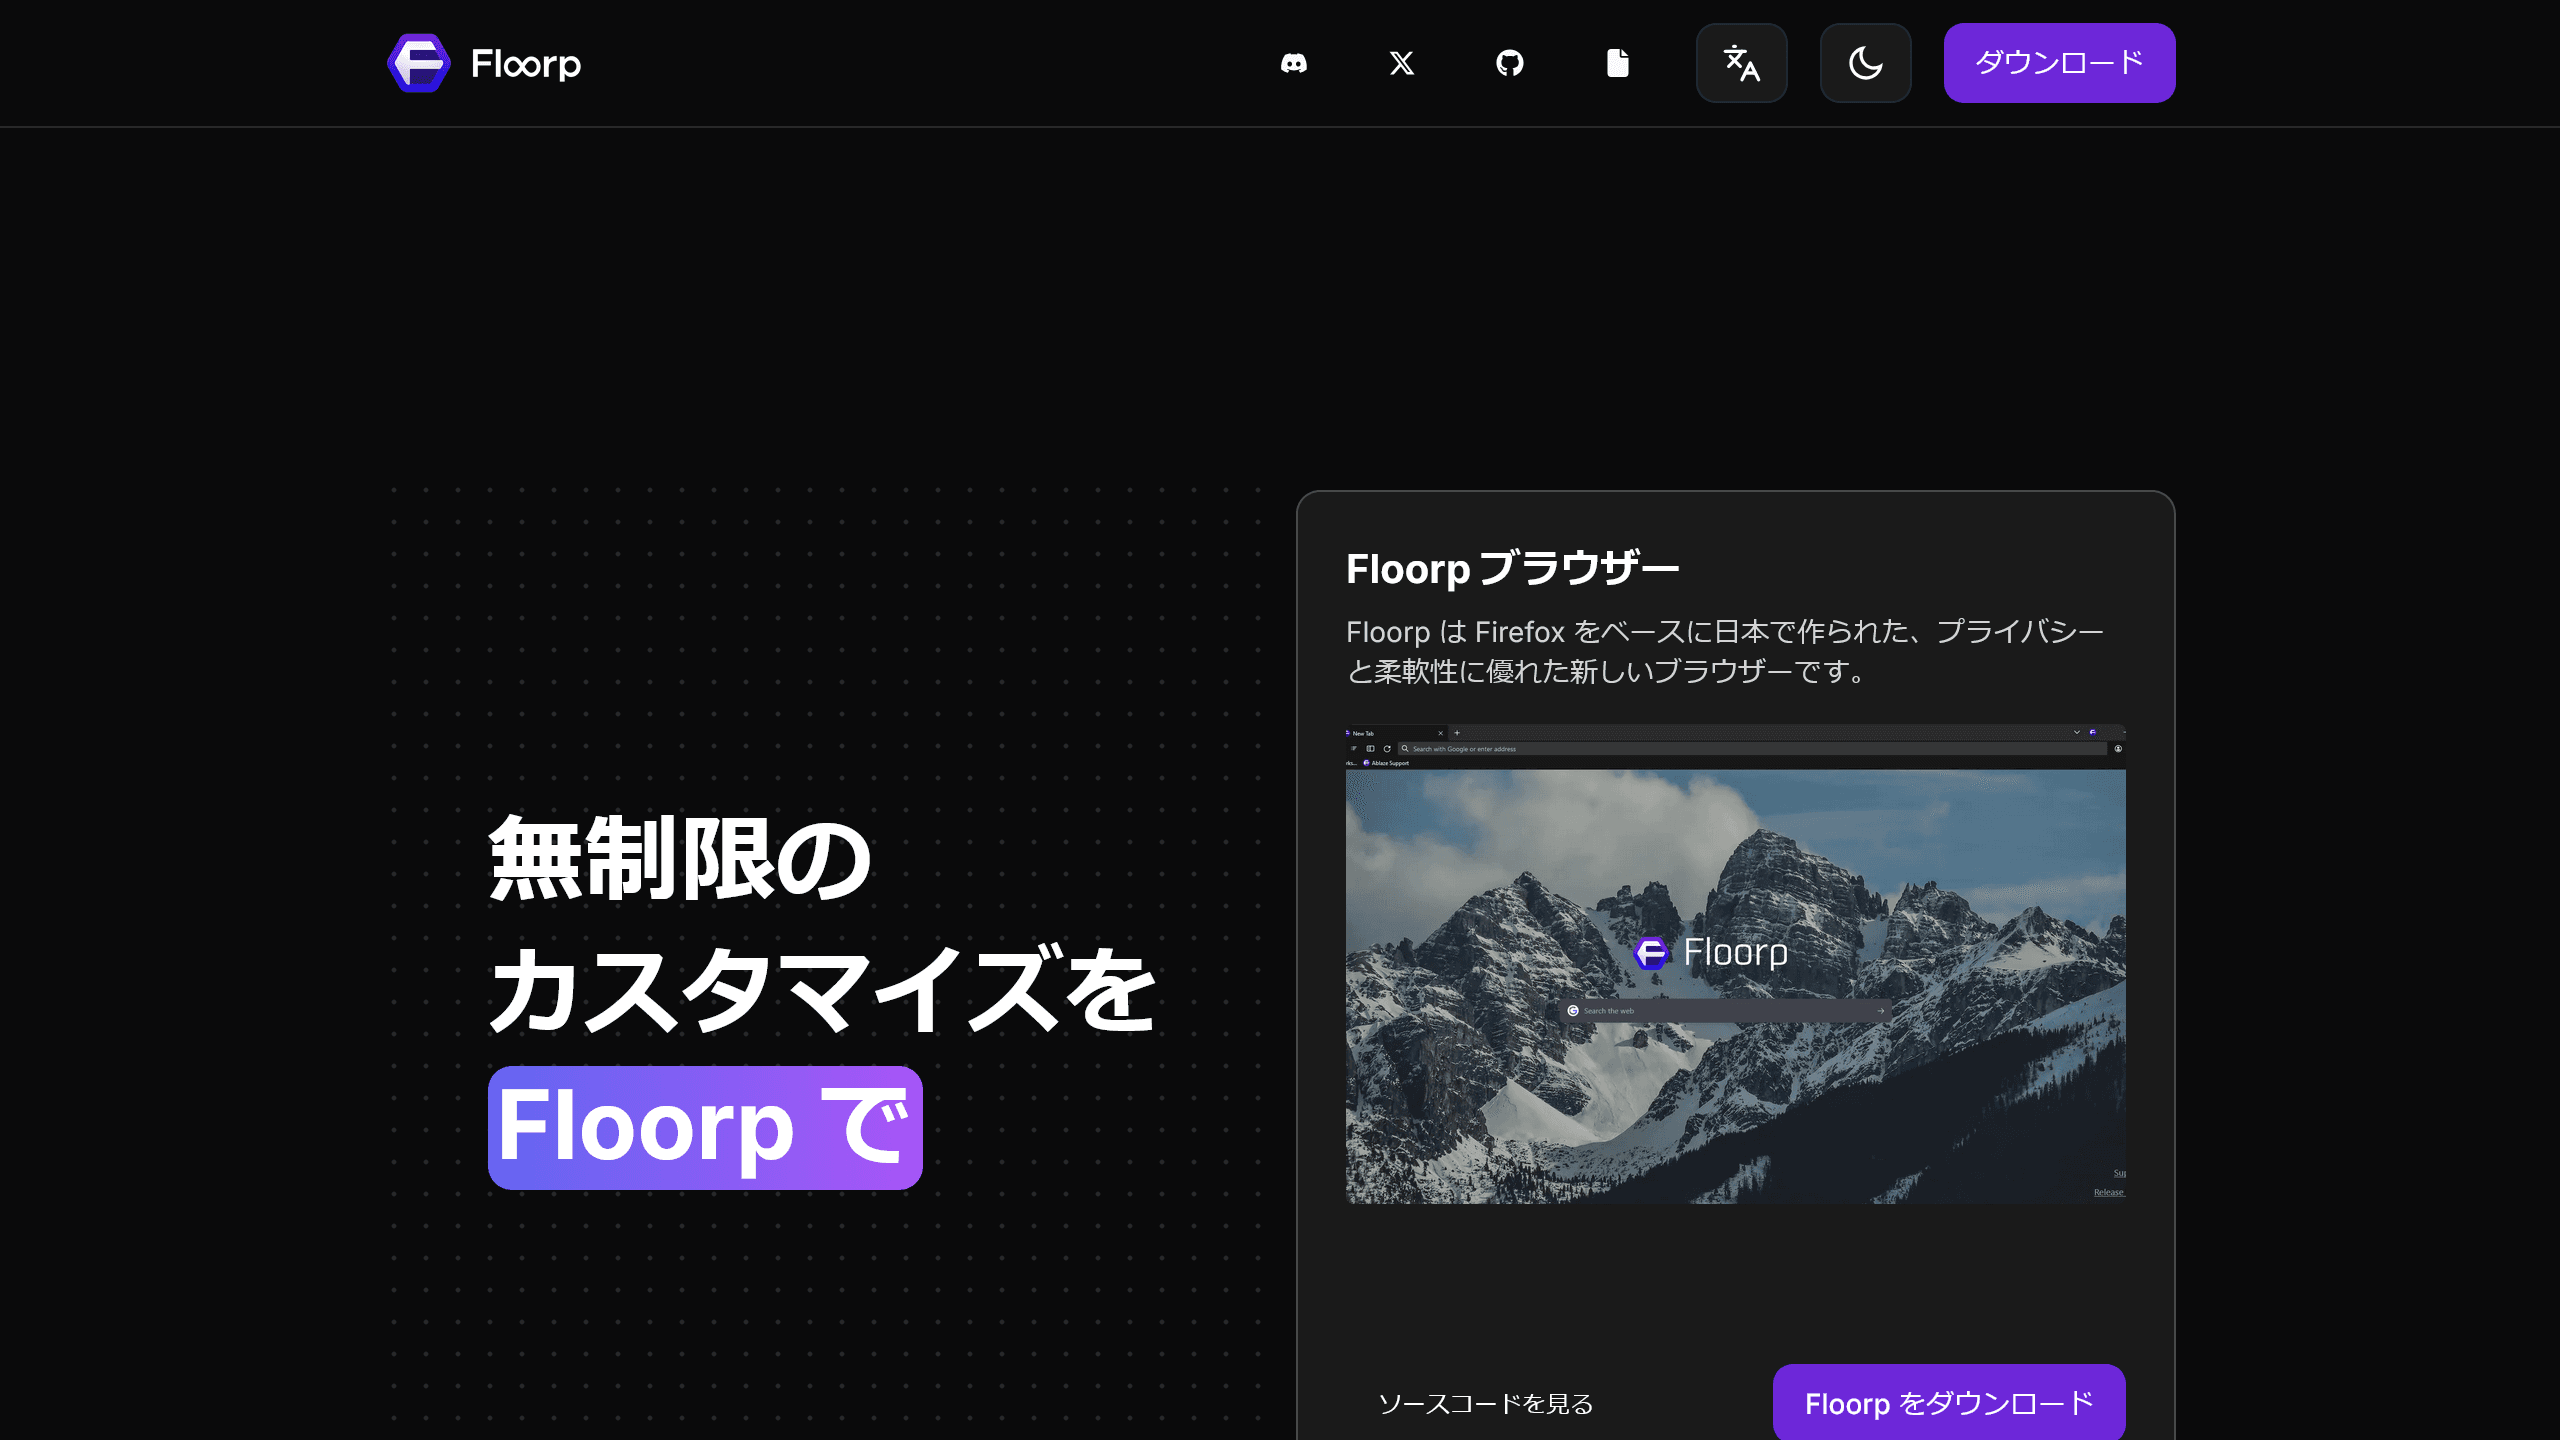2560x1440 pixels.
Task: Click Floorp をダウンロード button
Action: tap(1949, 1403)
